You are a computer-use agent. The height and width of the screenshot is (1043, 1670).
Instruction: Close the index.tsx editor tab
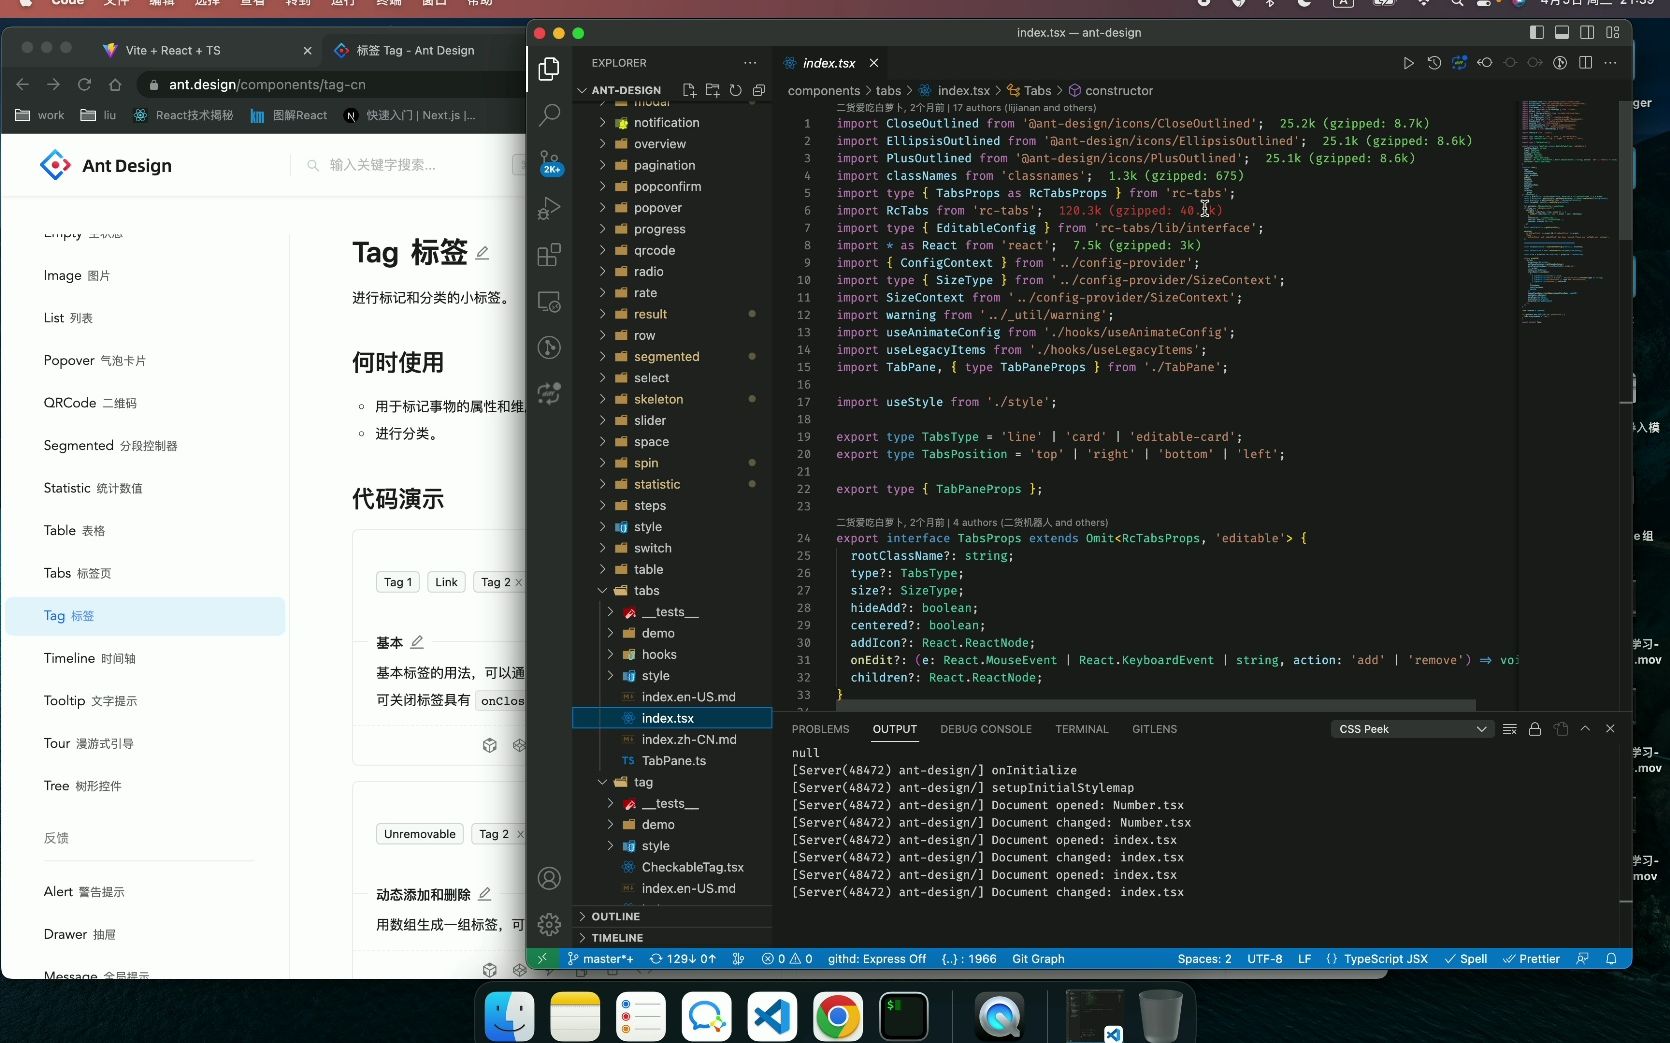(874, 63)
